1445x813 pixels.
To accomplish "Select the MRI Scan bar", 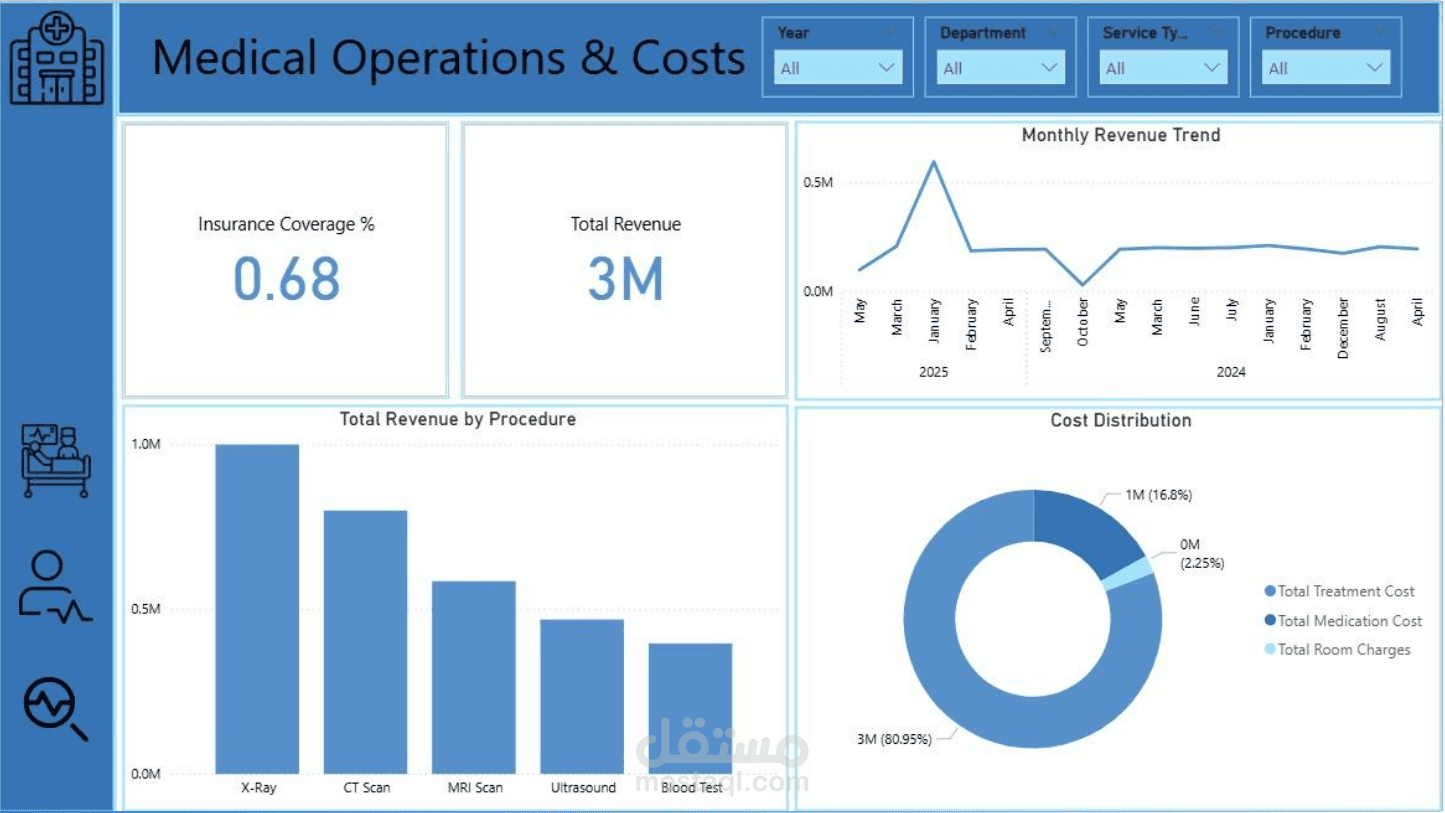I will pyautogui.click(x=474, y=677).
